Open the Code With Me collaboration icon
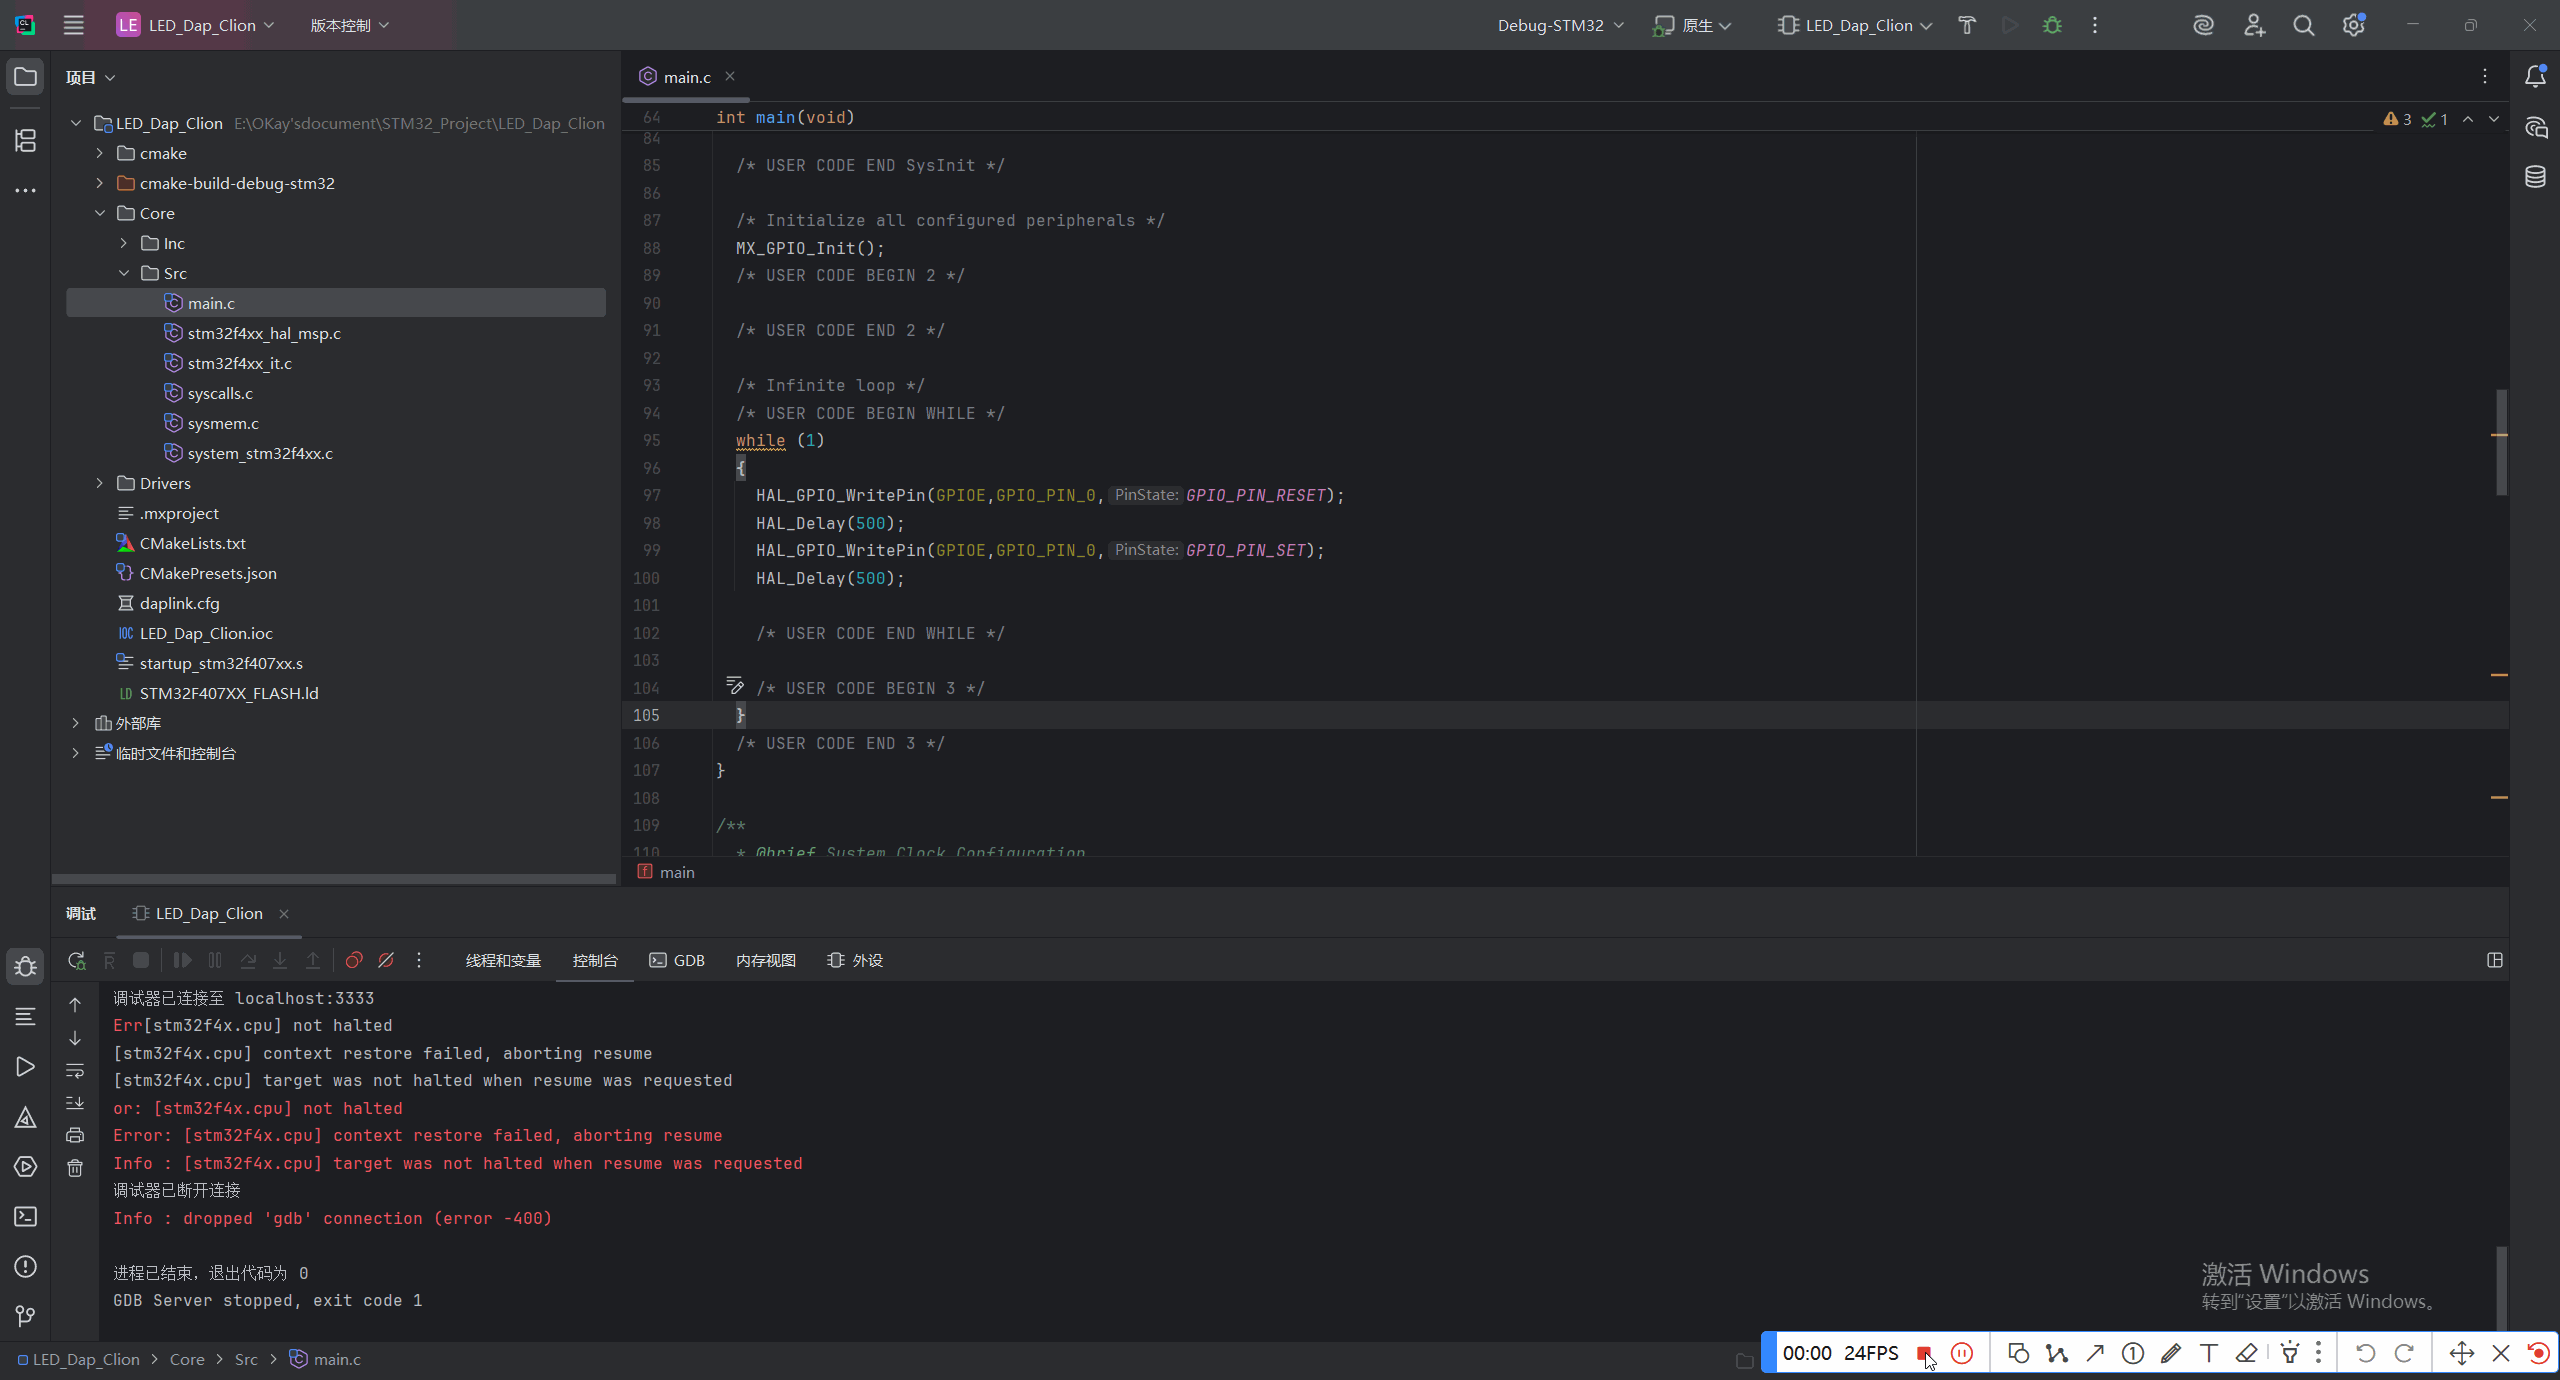 pos(2254,25)
